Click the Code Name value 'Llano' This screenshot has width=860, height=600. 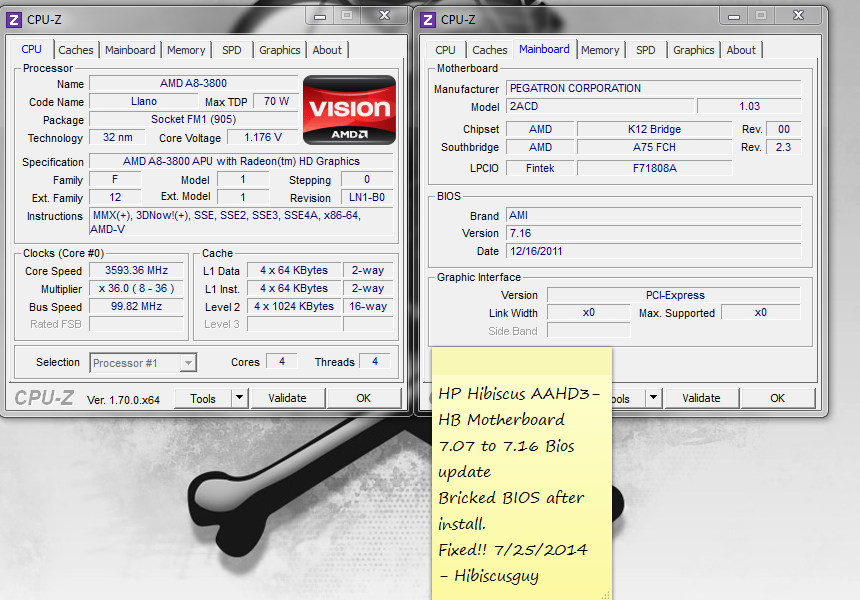coord(144,101)
